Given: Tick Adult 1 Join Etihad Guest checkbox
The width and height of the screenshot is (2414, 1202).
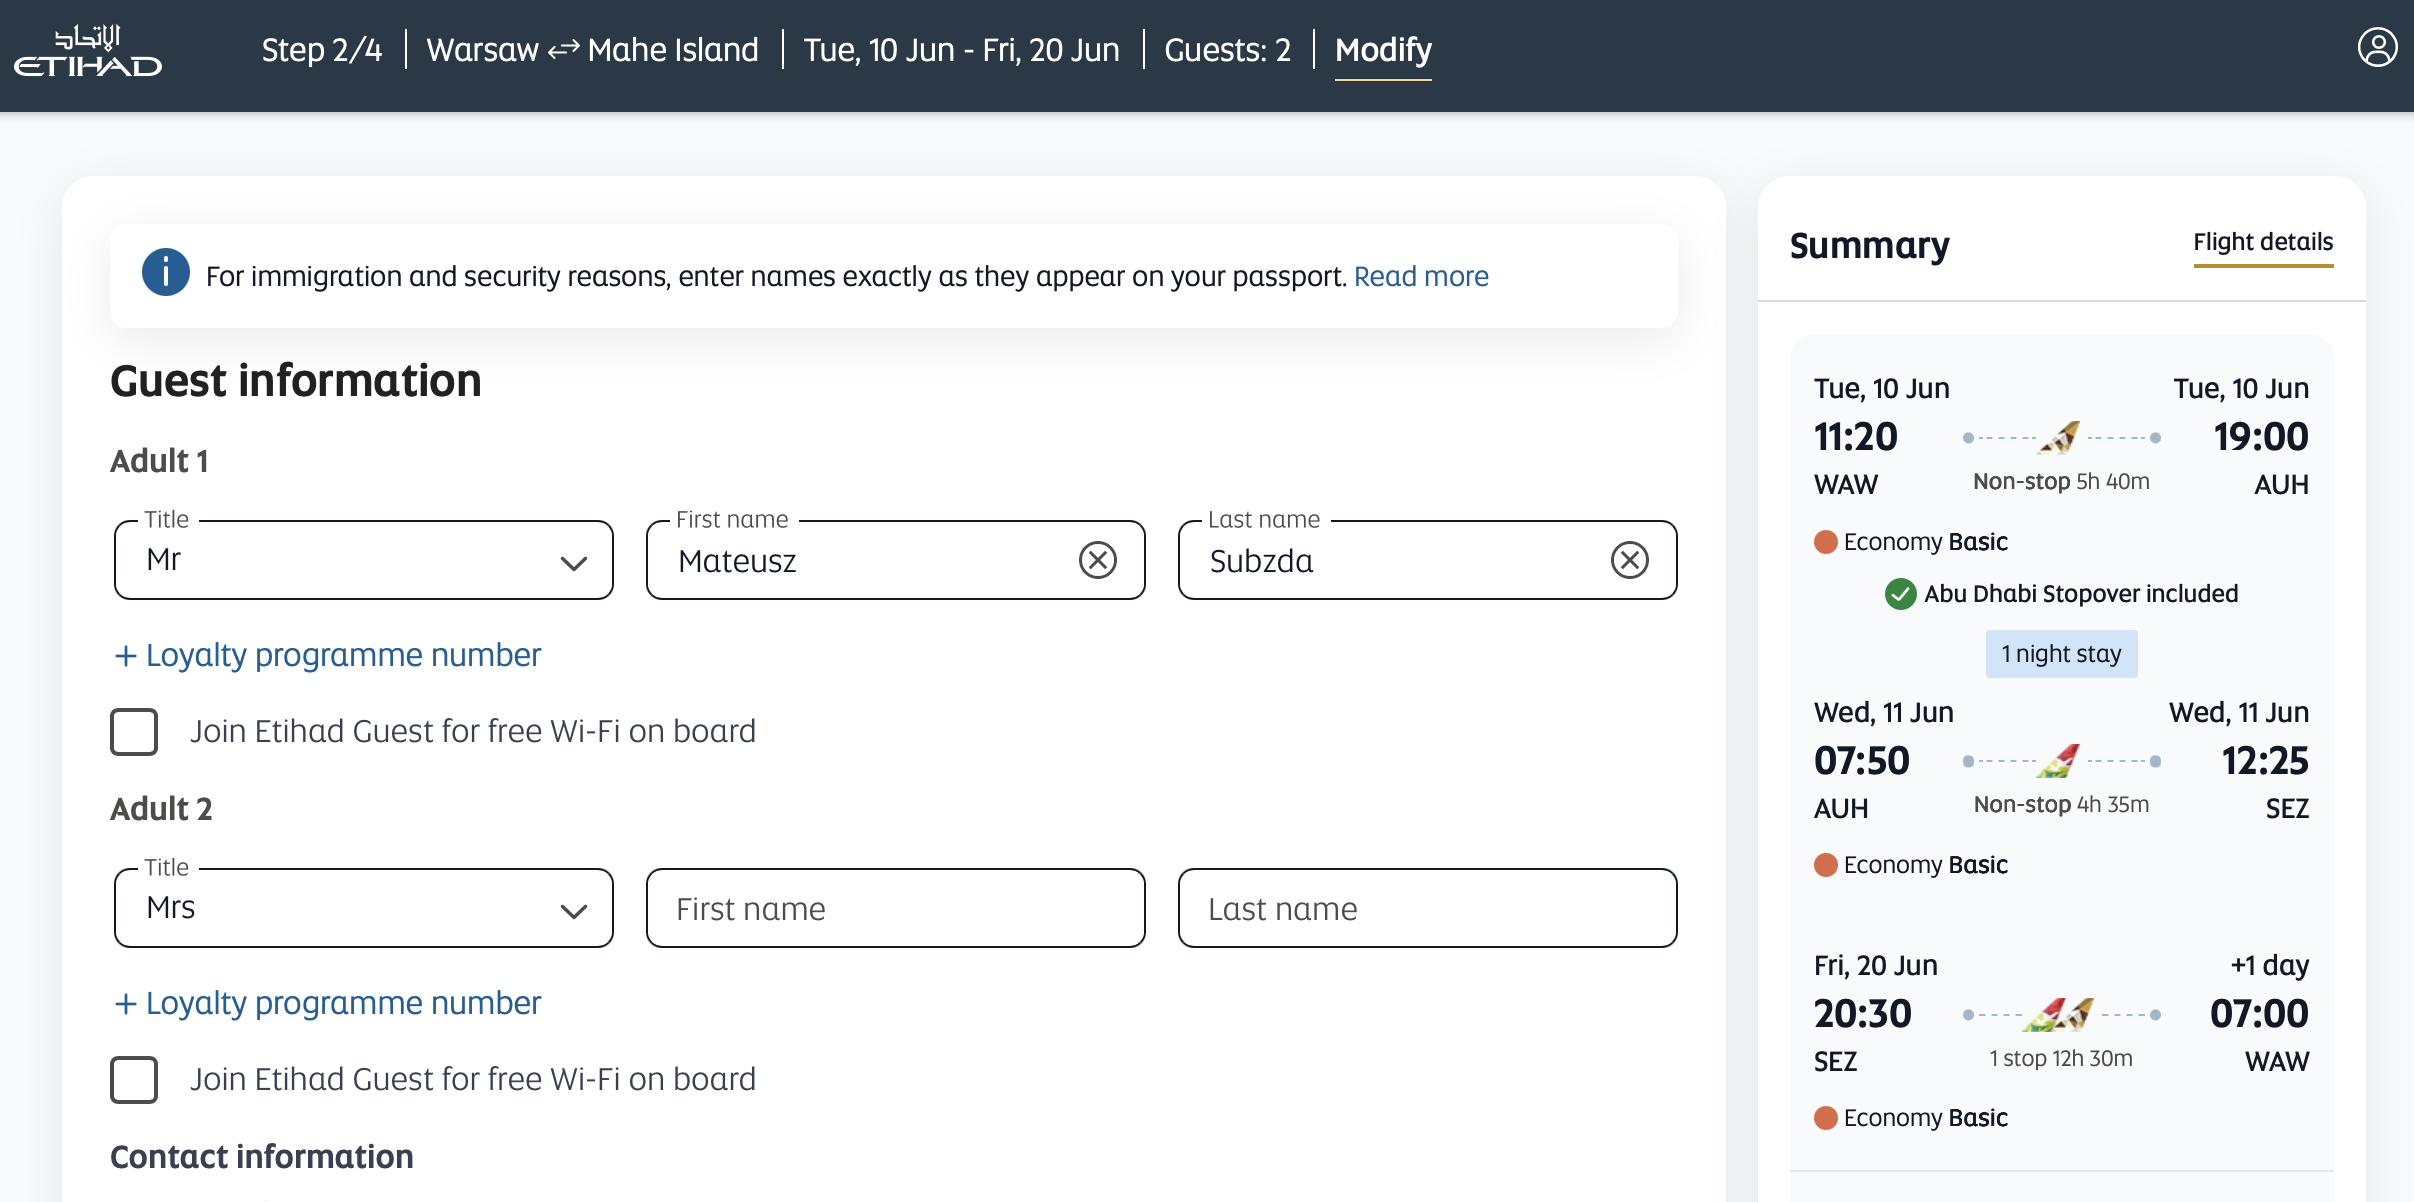Looking at the screenshot, I should pos(134,732).
